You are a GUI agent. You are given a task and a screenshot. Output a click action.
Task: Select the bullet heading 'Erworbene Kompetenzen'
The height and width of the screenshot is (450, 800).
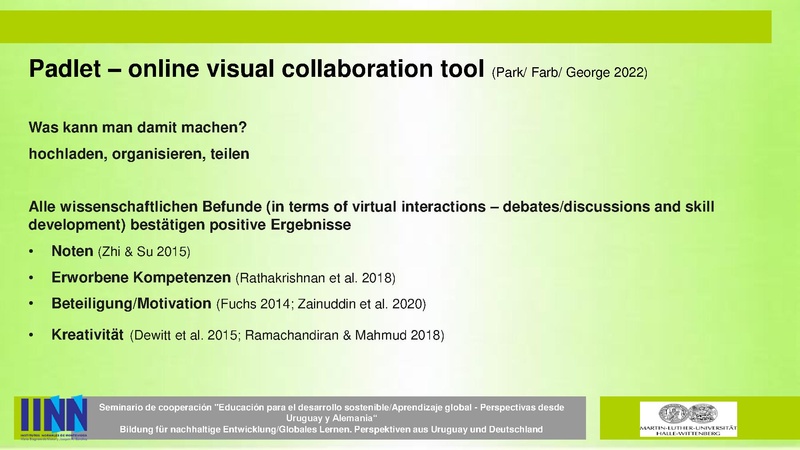tap(141, 278)
